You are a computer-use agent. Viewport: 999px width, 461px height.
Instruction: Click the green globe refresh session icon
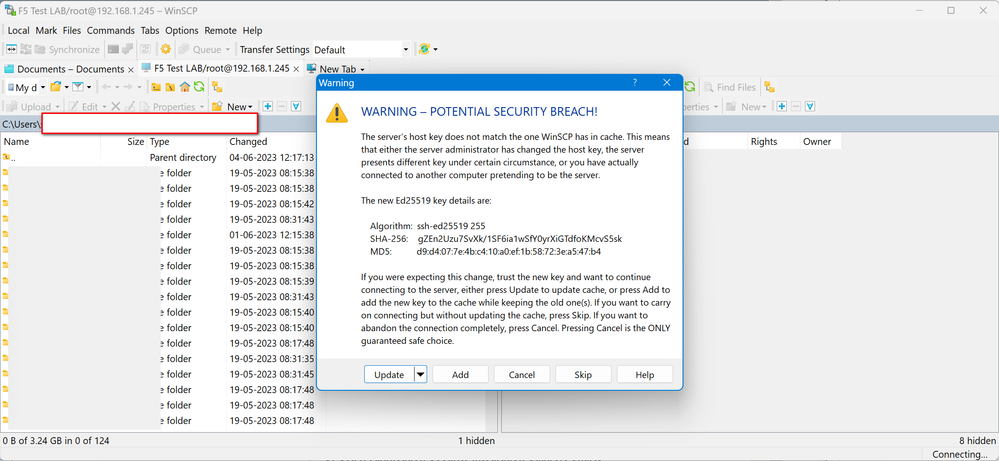tap(424, 49)
